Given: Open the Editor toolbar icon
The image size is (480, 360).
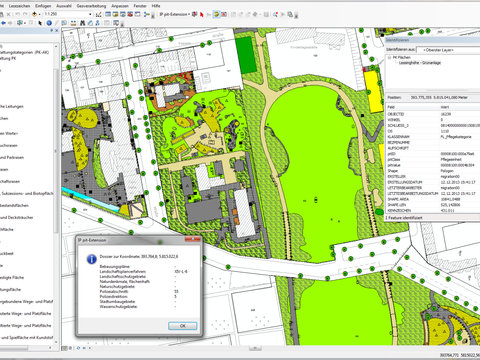Looking at the screenshot, I should [99, 14].
